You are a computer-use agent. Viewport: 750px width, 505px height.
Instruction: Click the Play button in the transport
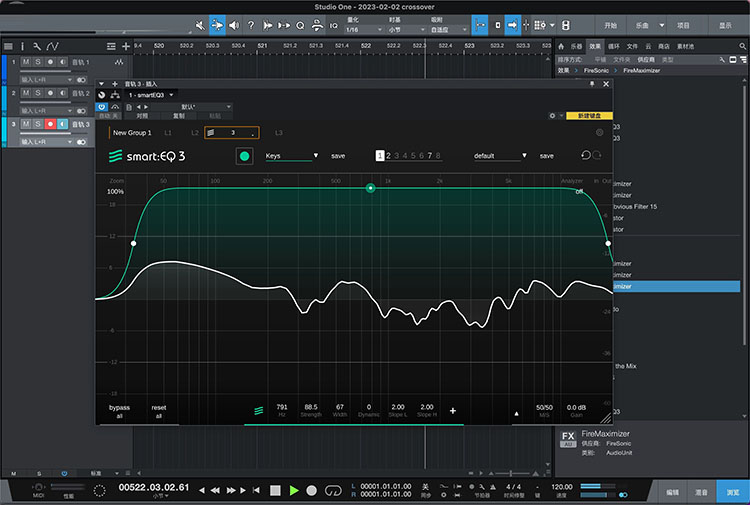(294, 490)
